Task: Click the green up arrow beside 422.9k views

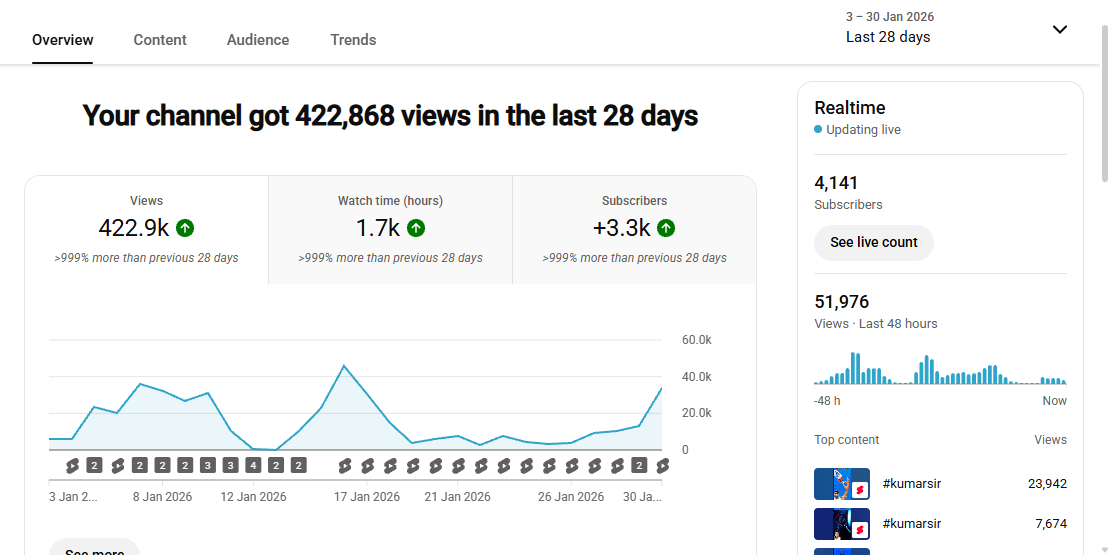Action: pyautogui.click(x=185, y=228)
